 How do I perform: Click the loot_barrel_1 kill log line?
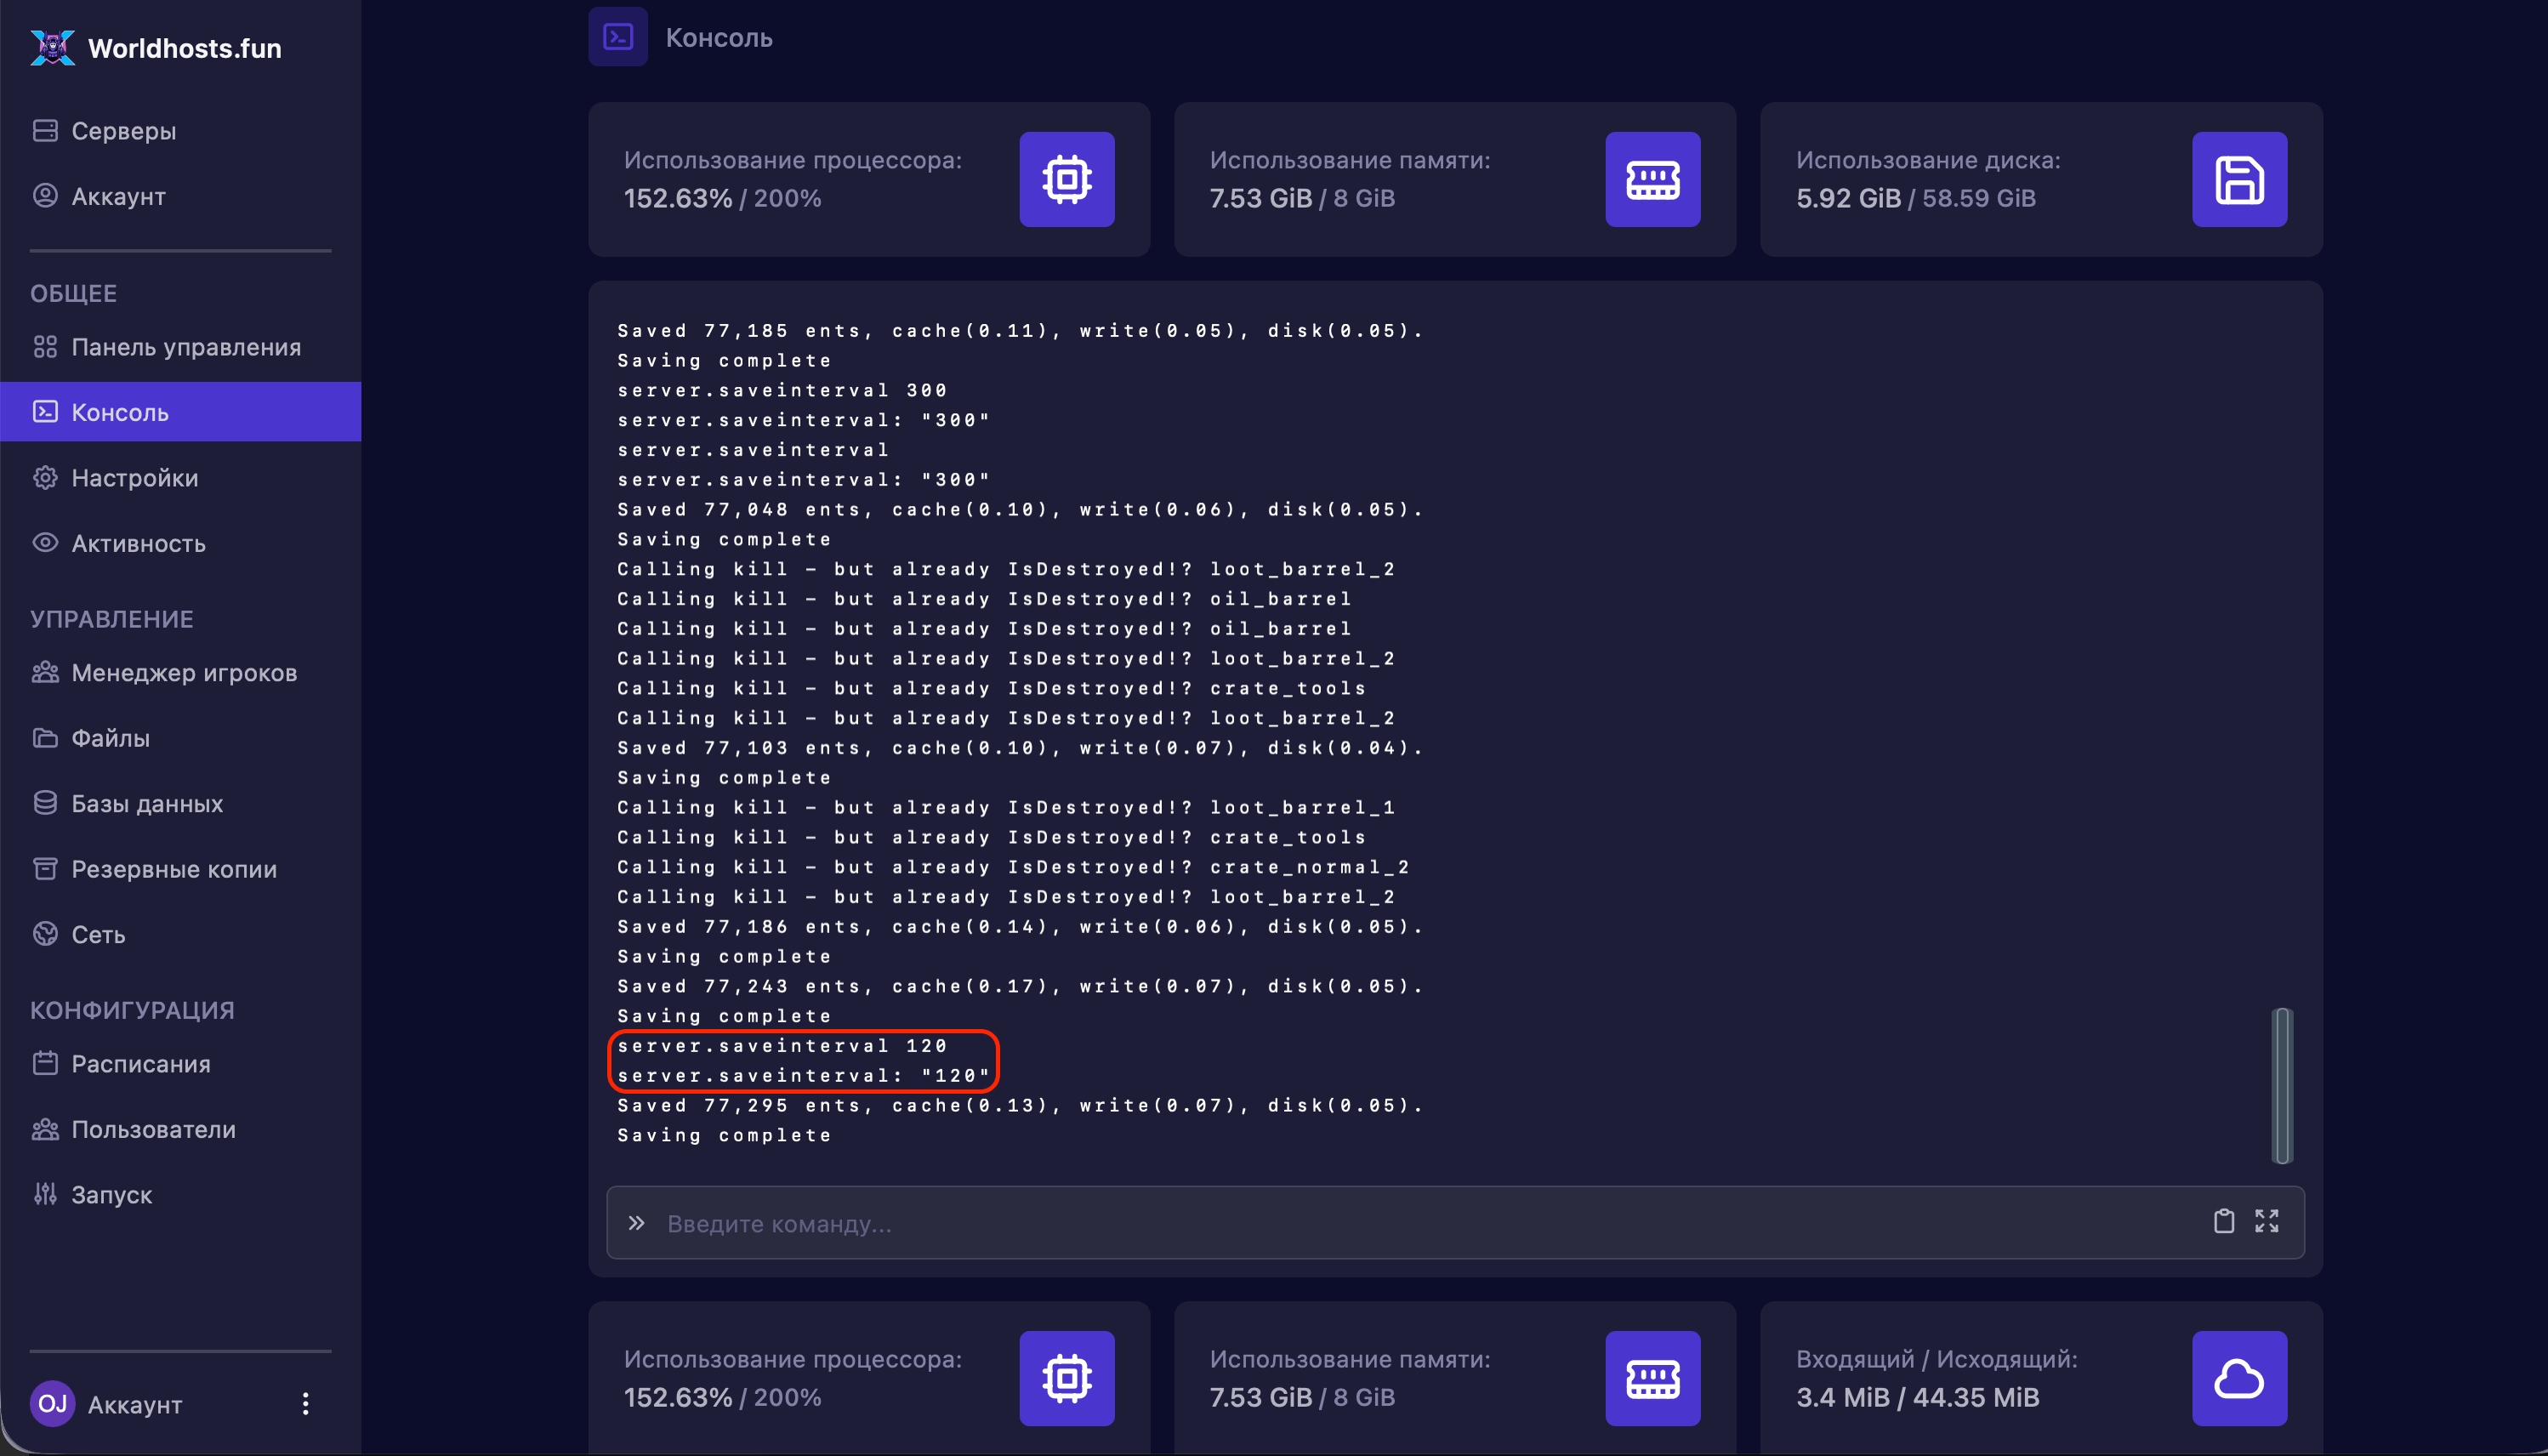pos(1006,807)
